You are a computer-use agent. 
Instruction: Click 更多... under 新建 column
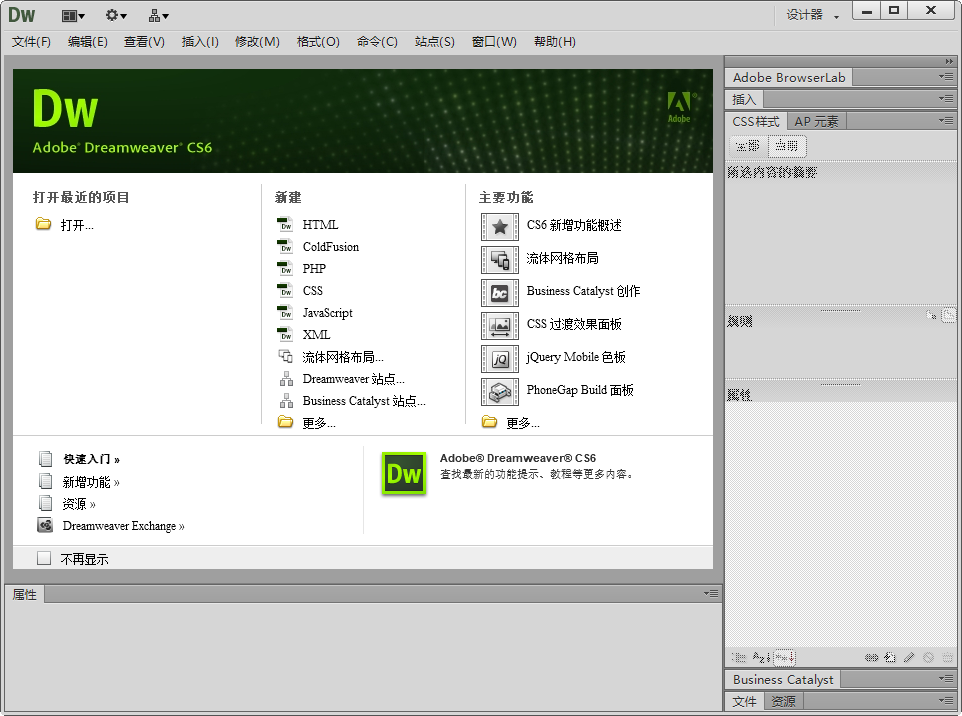point(318,423)
